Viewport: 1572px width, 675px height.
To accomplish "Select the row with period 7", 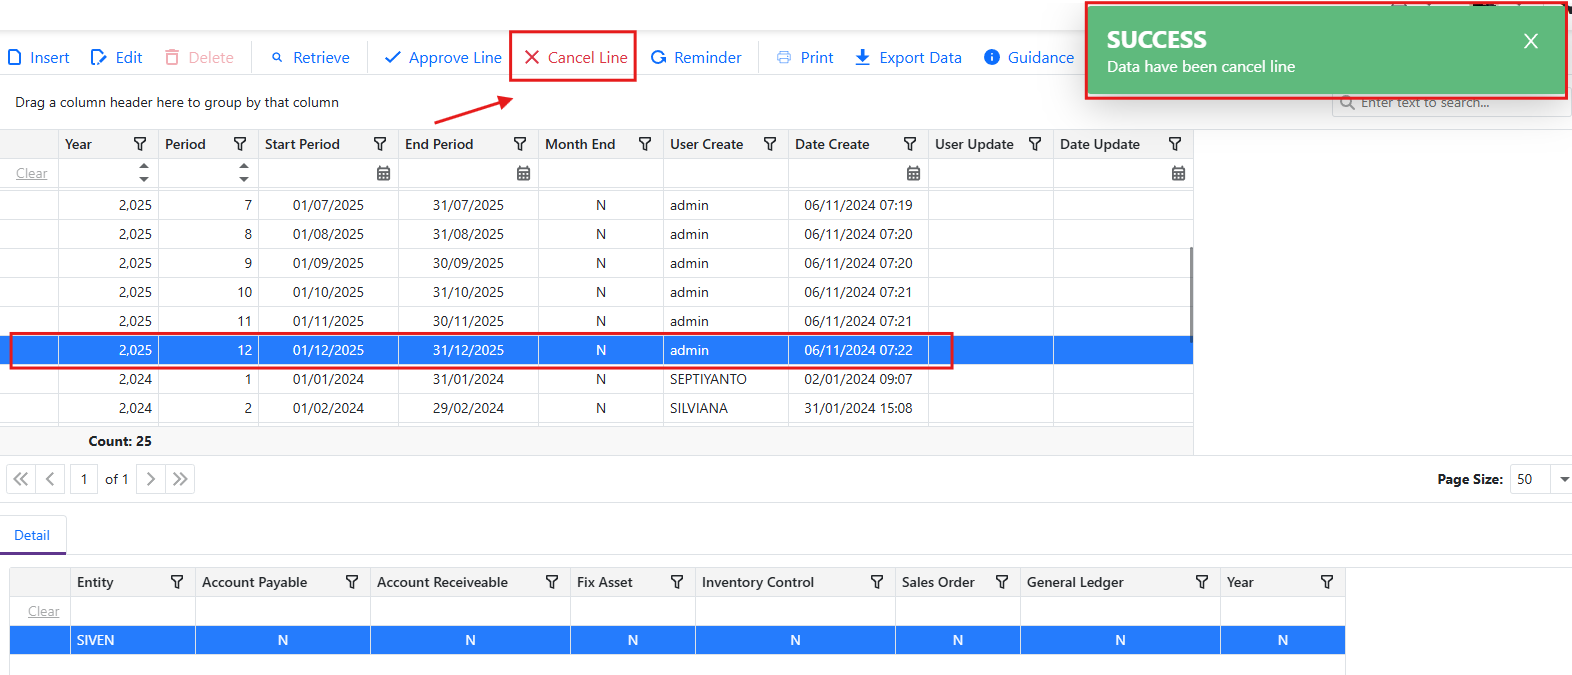I will (x=596, y=205).
